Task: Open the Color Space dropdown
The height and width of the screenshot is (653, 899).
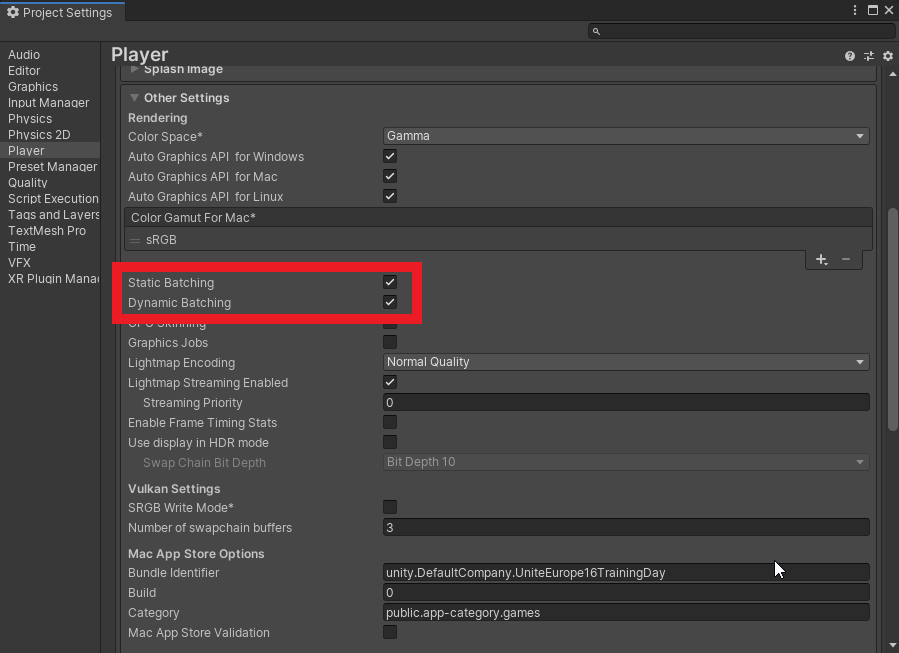Action: coord(626,136)
